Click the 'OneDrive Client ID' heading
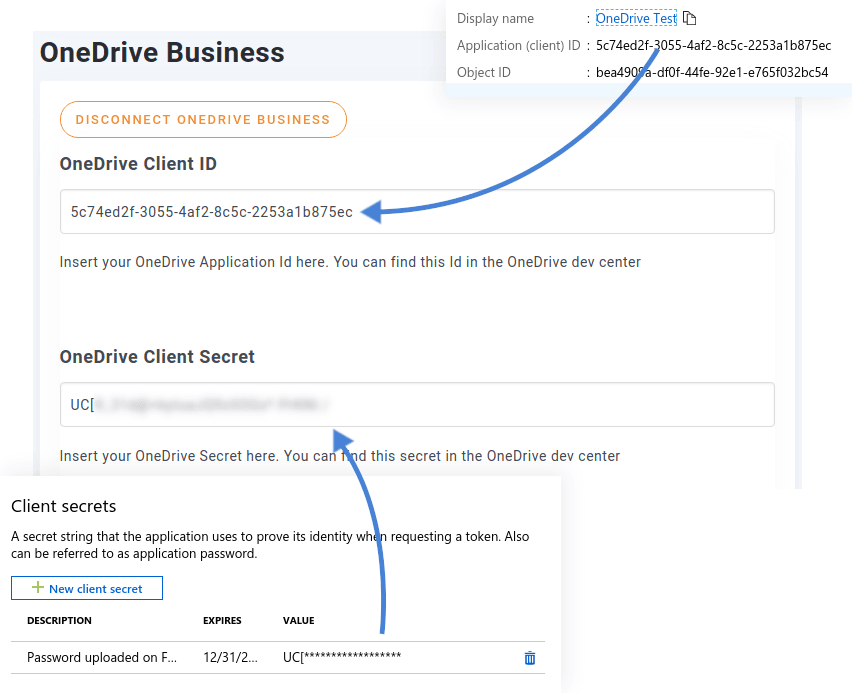 click(138, 164)
